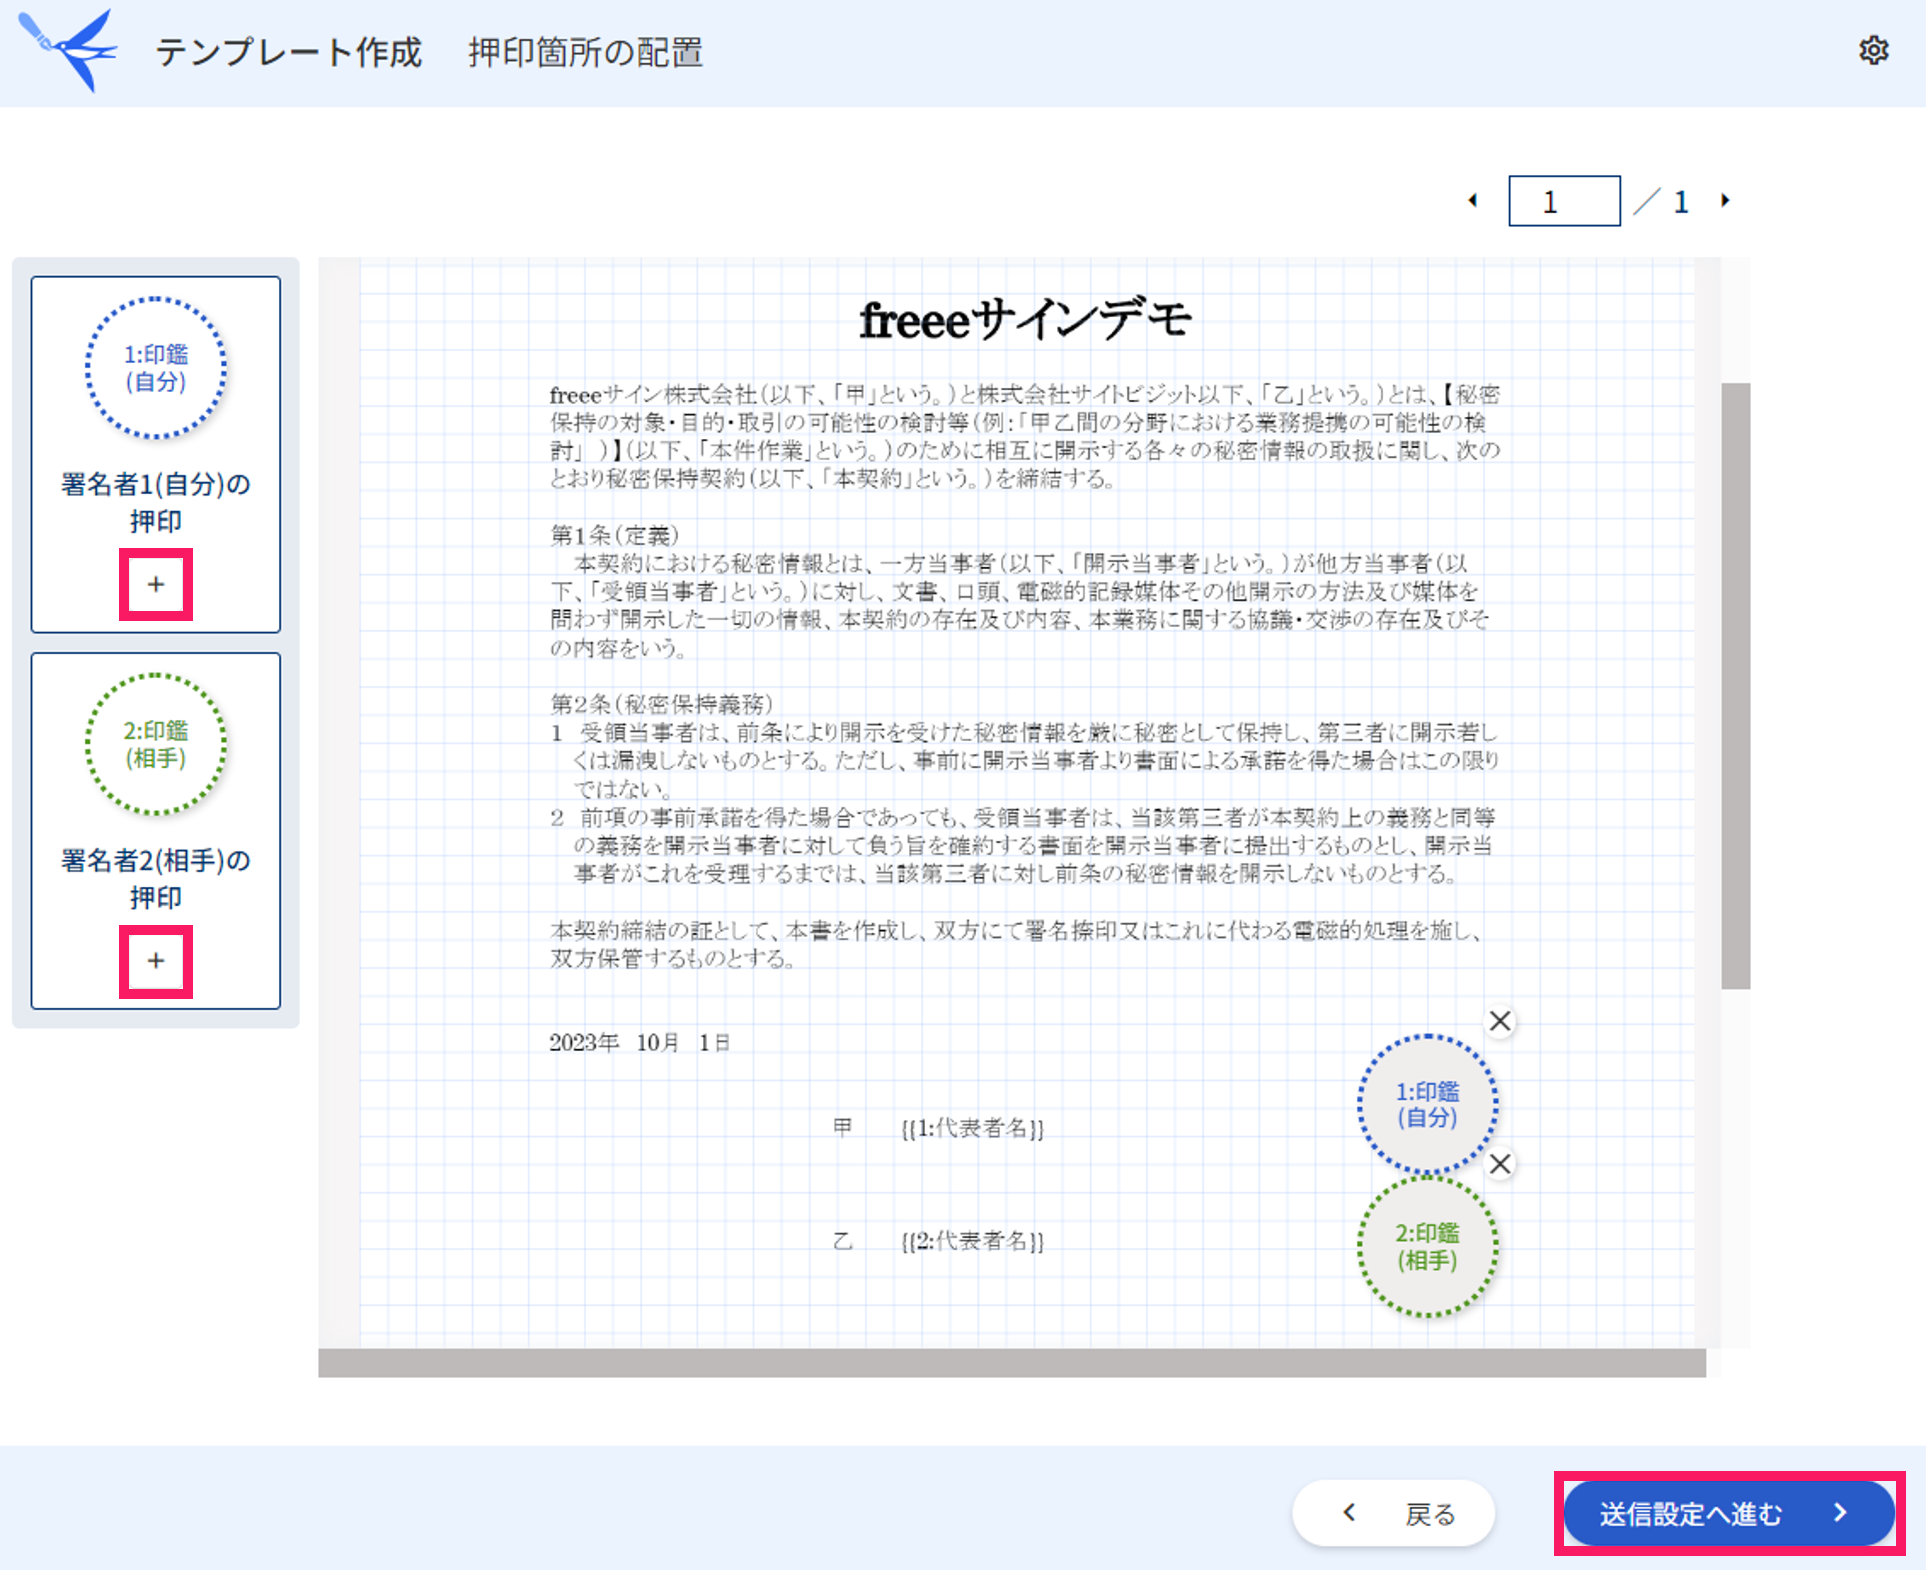Image resolution: width=1926 pixels, height=1570 pixels.
Task: Click the date 2023年 10月 1日
Action: click(x=640, y=1043)
